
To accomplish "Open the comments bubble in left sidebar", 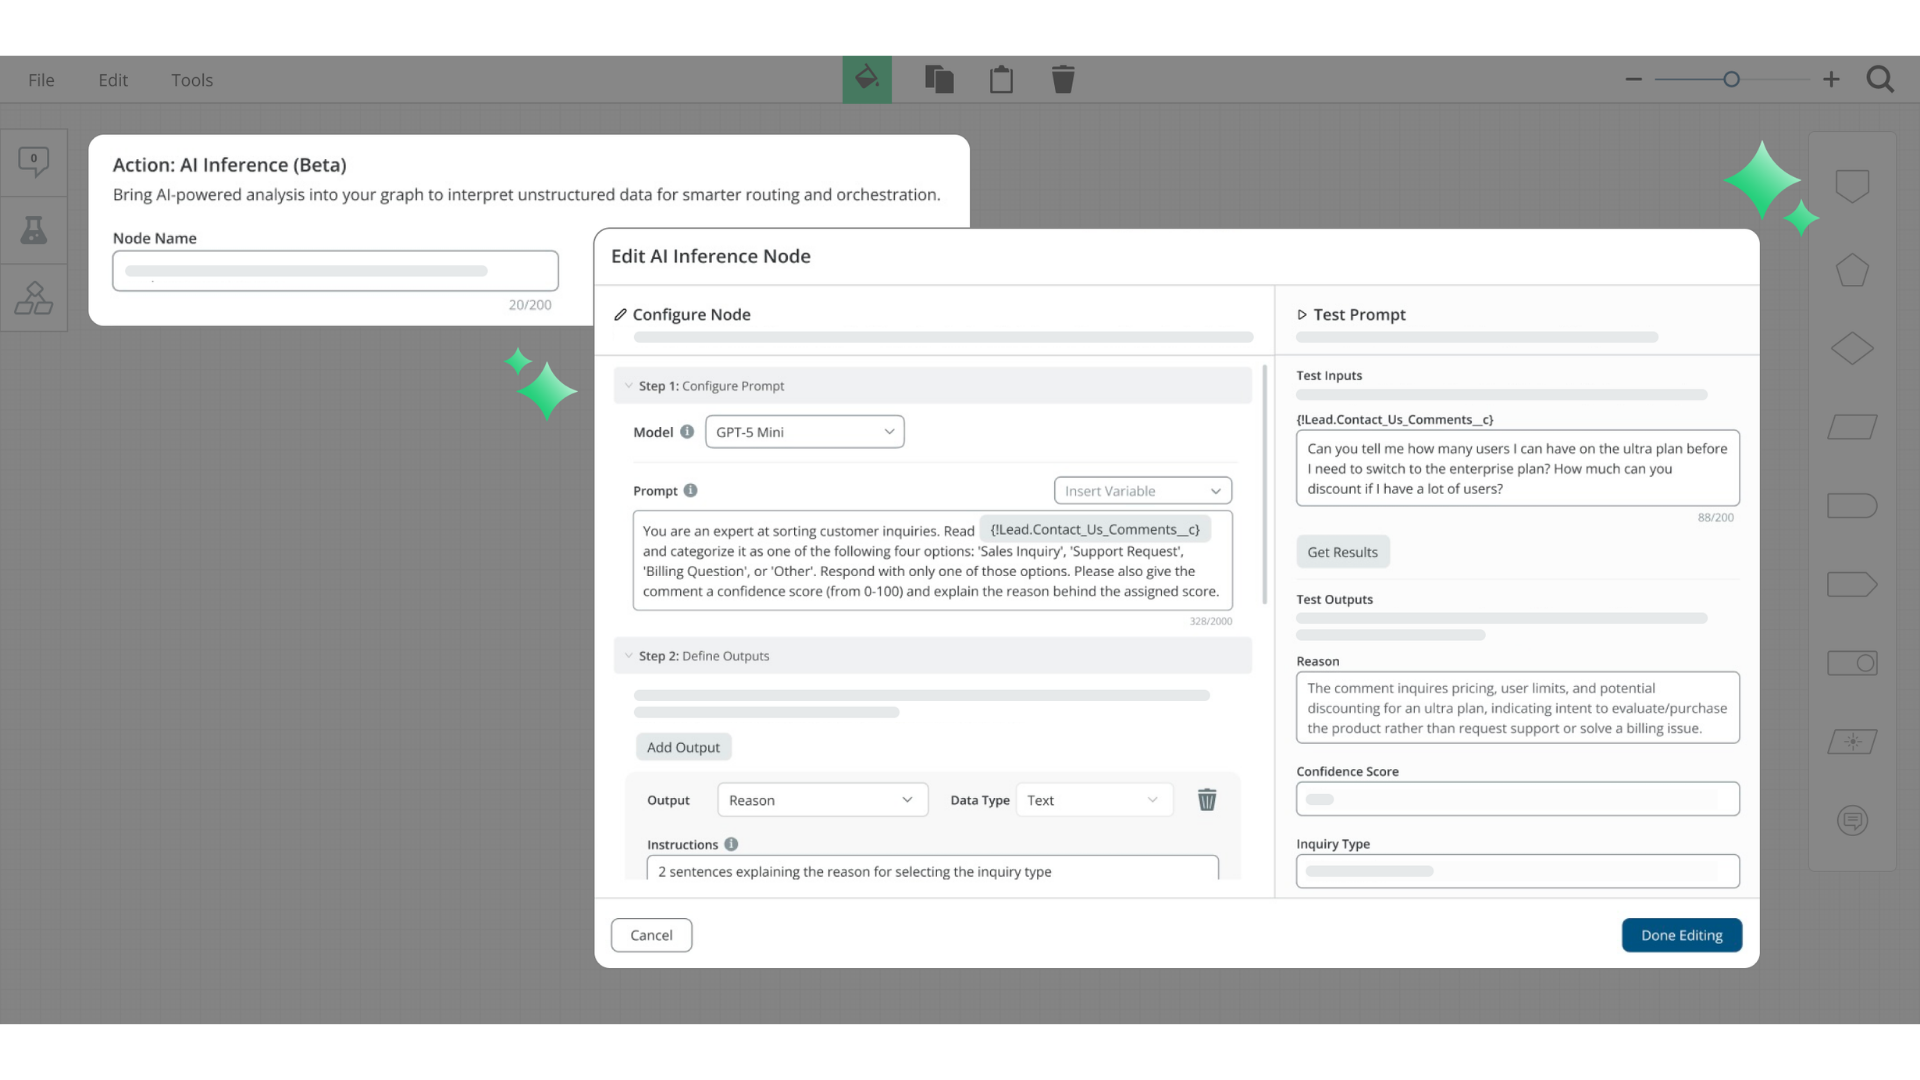I will pyautogui.click(x=34, y=162).
